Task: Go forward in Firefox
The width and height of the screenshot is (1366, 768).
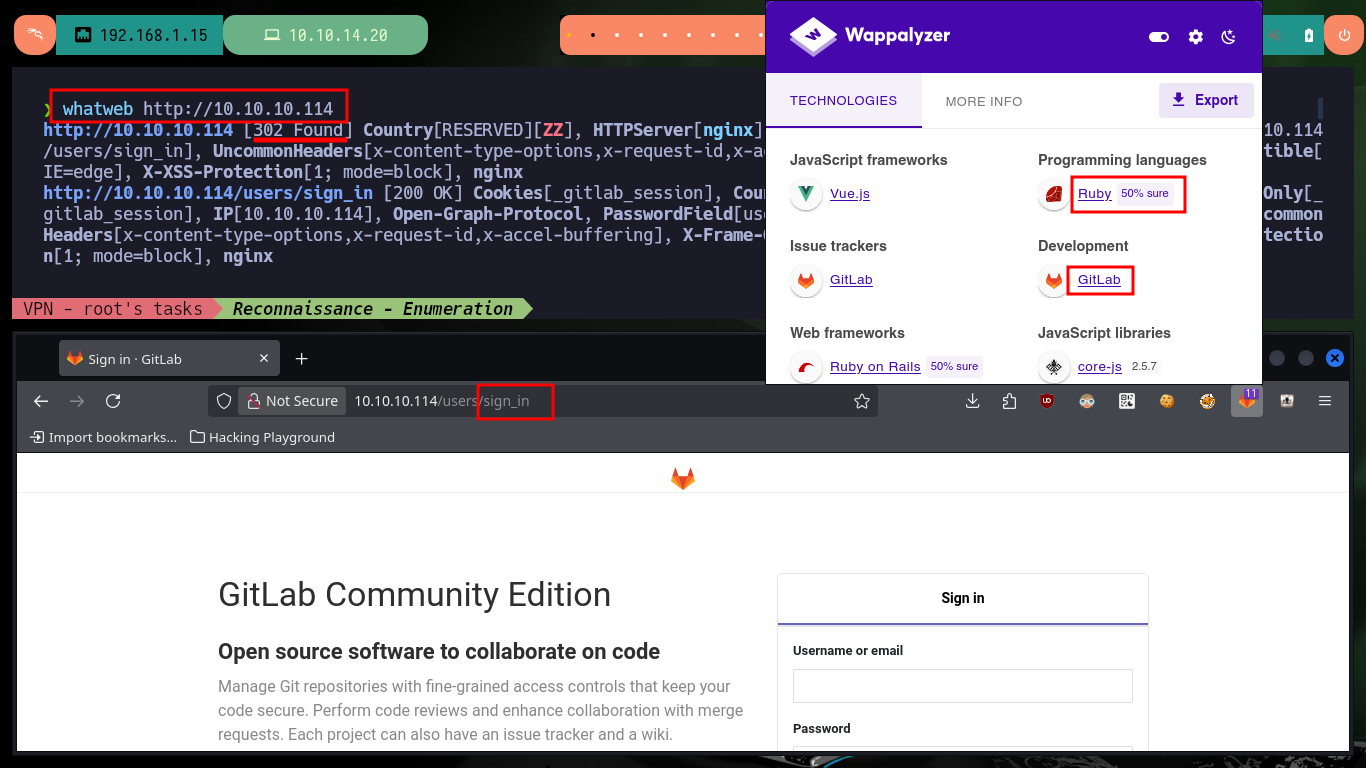Action: coord(77,401)
